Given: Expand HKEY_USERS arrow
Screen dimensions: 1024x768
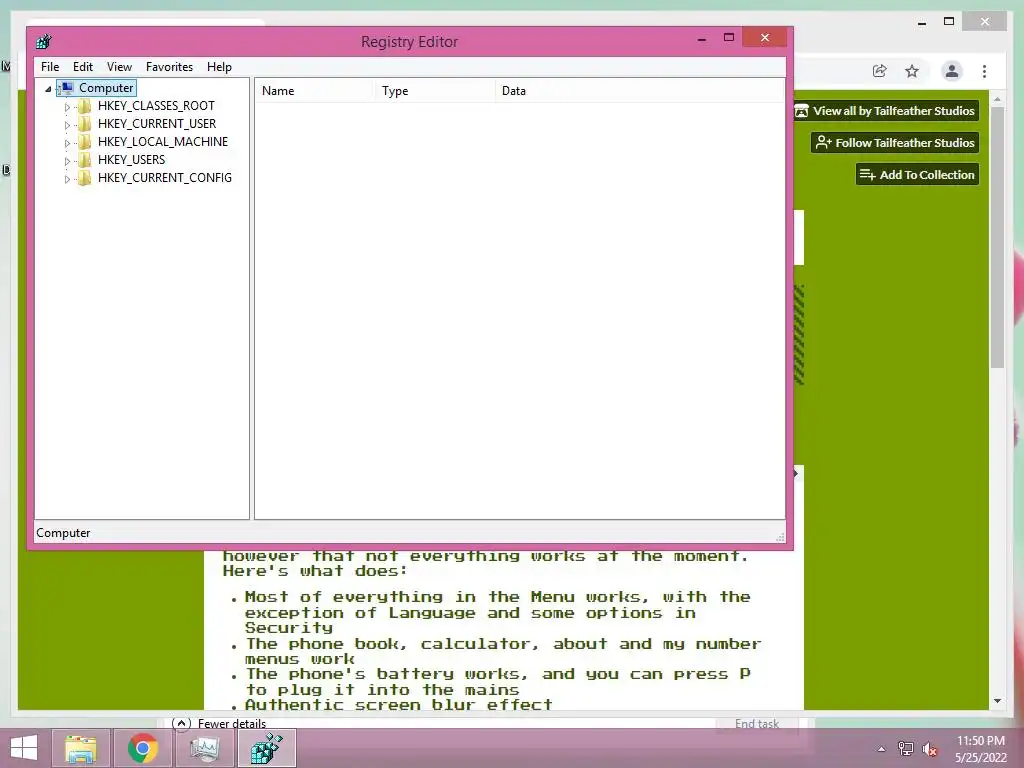Looking at the screenshot, I should pos(67,161).
